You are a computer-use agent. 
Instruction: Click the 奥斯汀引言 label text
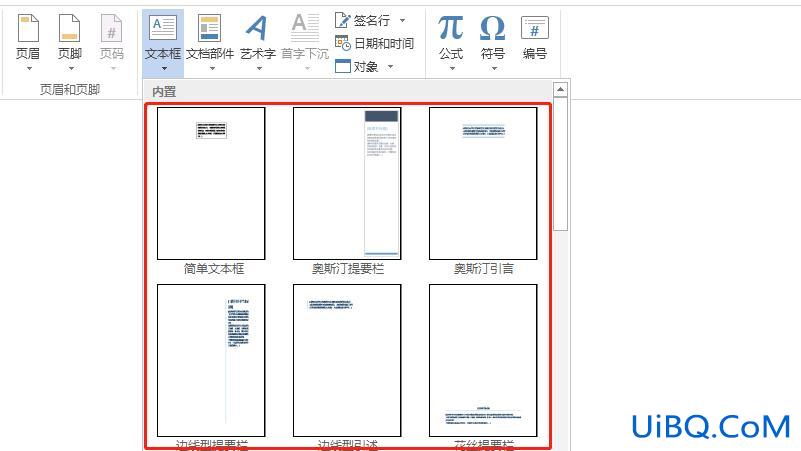[x=483, y=269]
